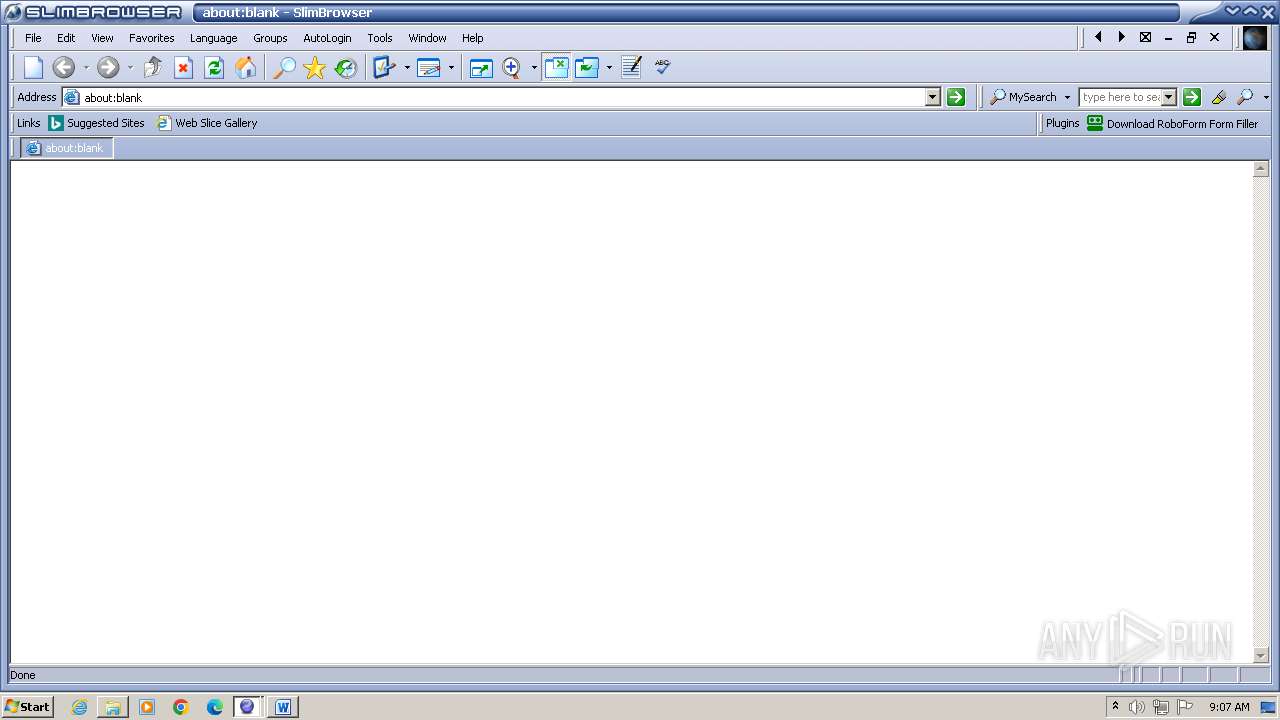The image size is (1280, 720).
Task: Close all tabs with boxed X icon
Action: [1145, 37]
